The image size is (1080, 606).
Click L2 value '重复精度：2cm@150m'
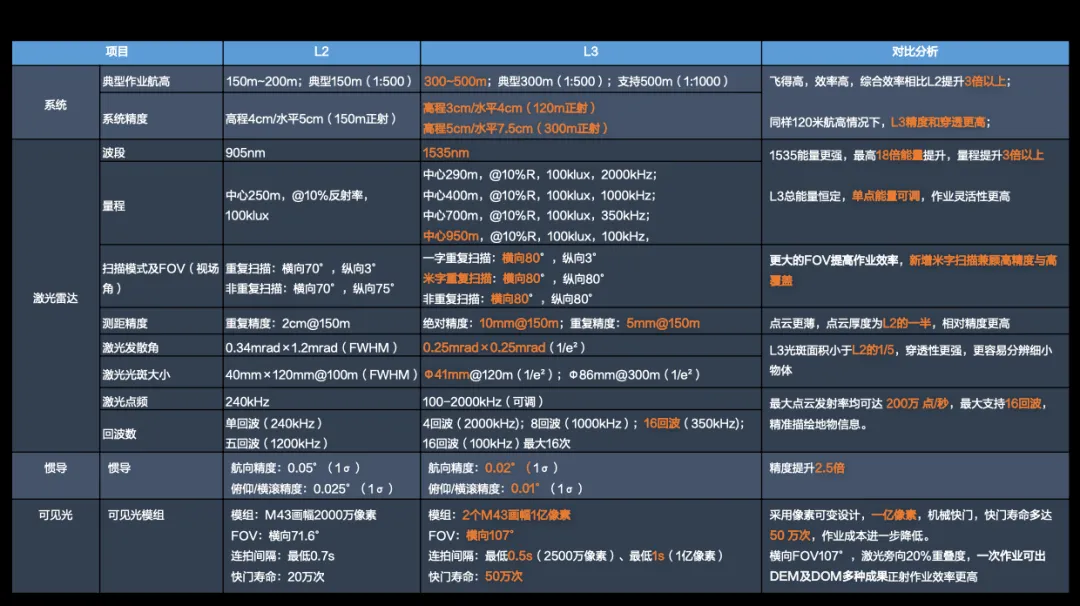coord(287,323)
